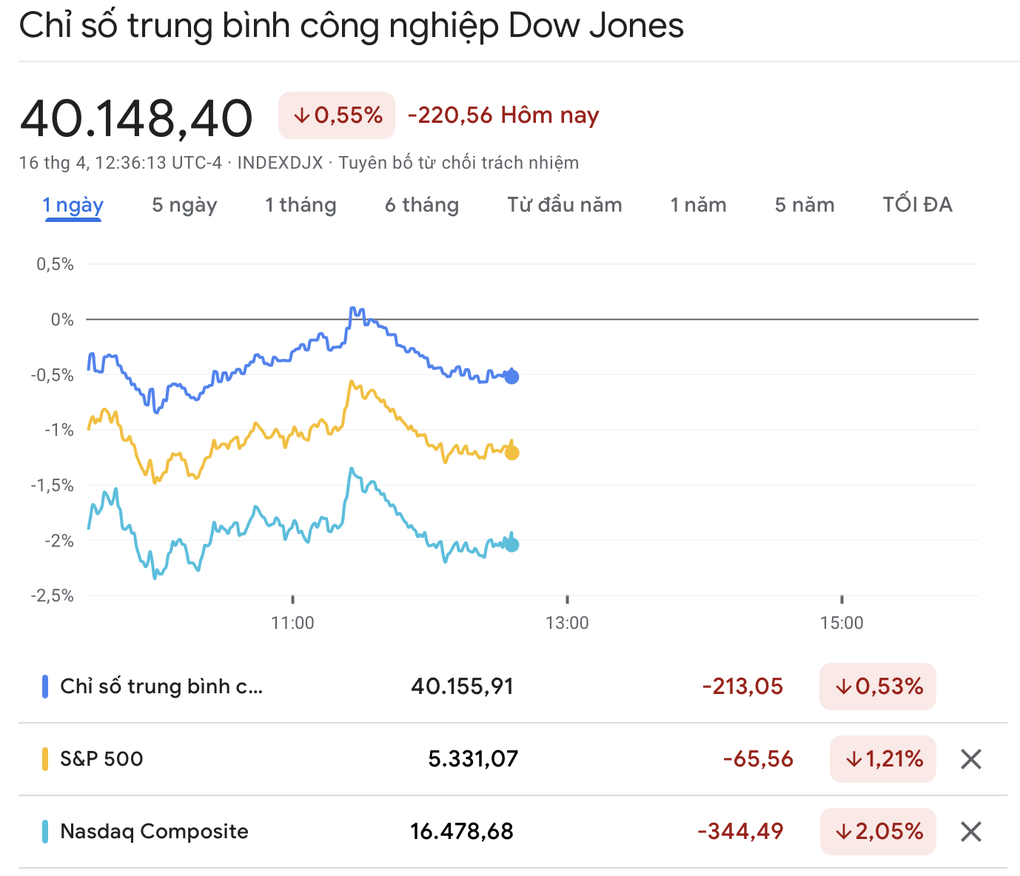Switch to the 5 ngày tab
Screen dimensions: 1020x876
(184, 205)
